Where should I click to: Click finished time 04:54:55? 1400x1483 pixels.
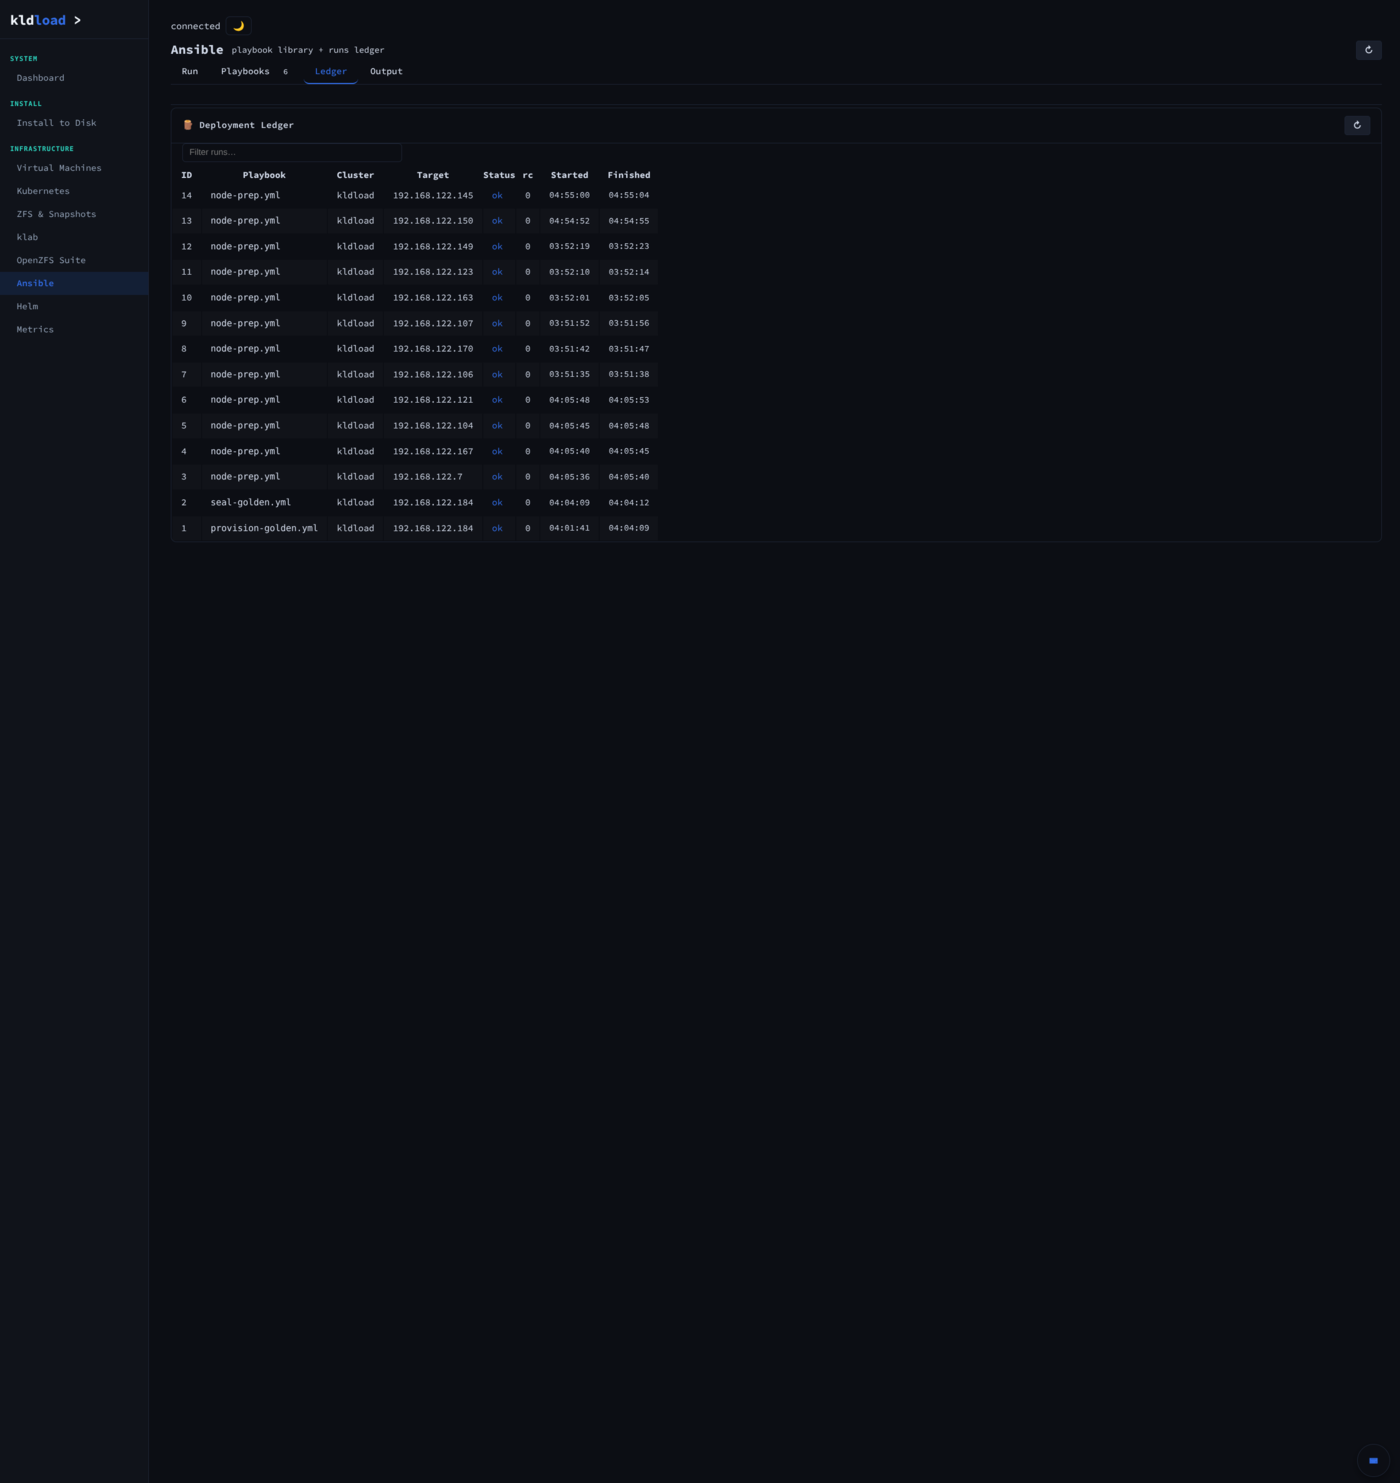(629, 221)
